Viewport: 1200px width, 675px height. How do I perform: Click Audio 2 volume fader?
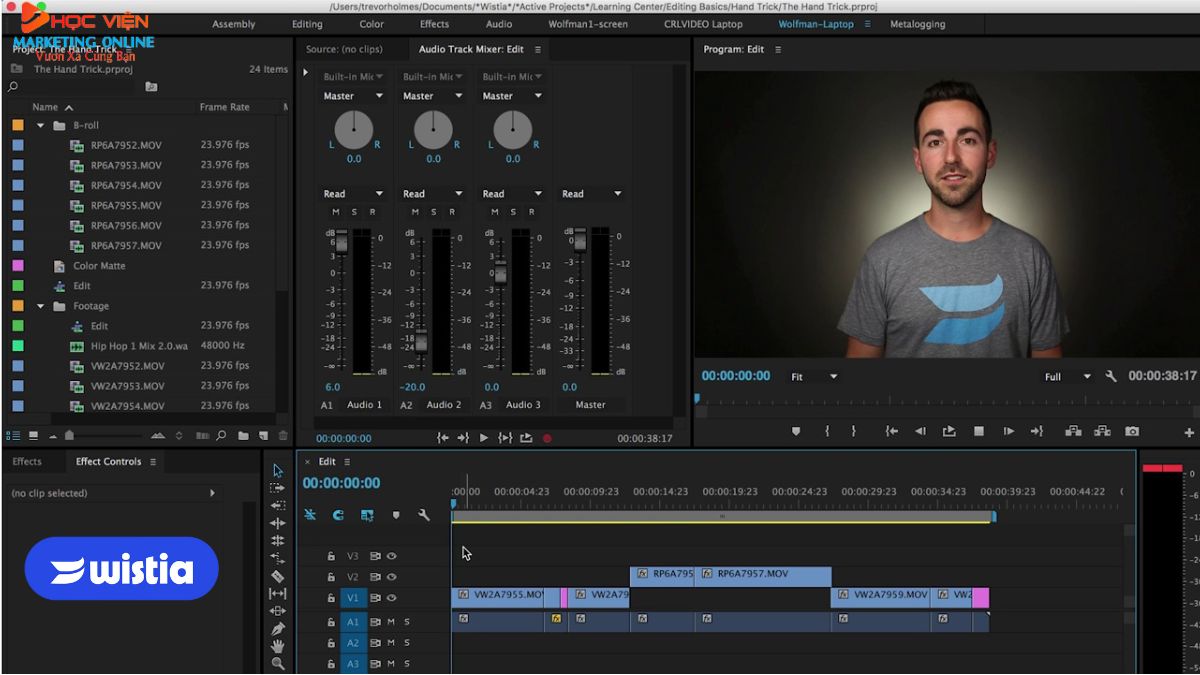421,340
